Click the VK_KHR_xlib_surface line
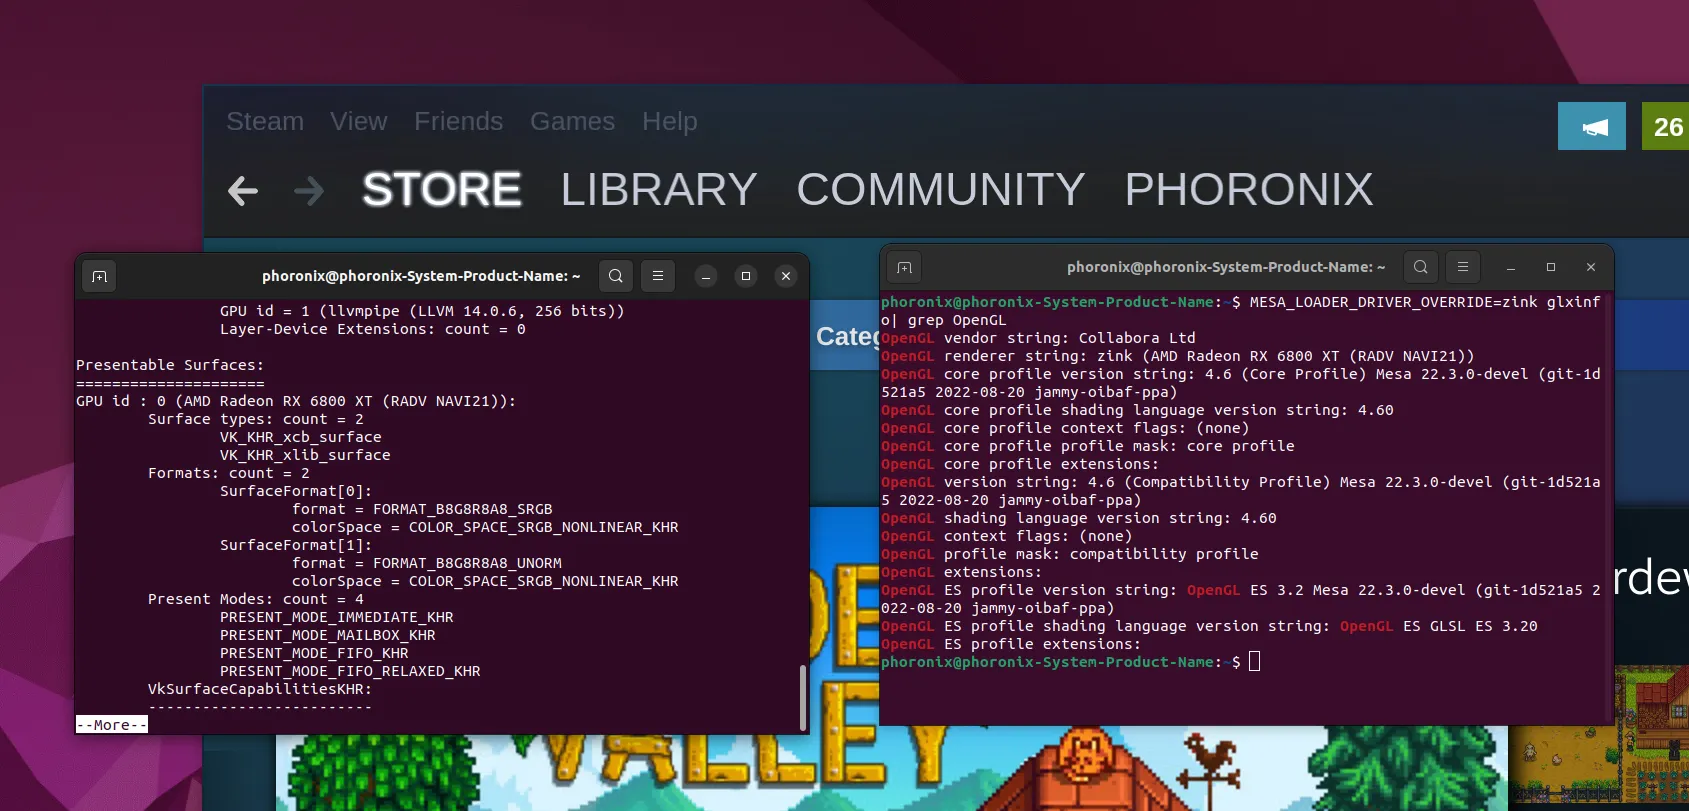Image resolution: width=1689 pixels, height=811 pixels. click(x=305, y=455)
